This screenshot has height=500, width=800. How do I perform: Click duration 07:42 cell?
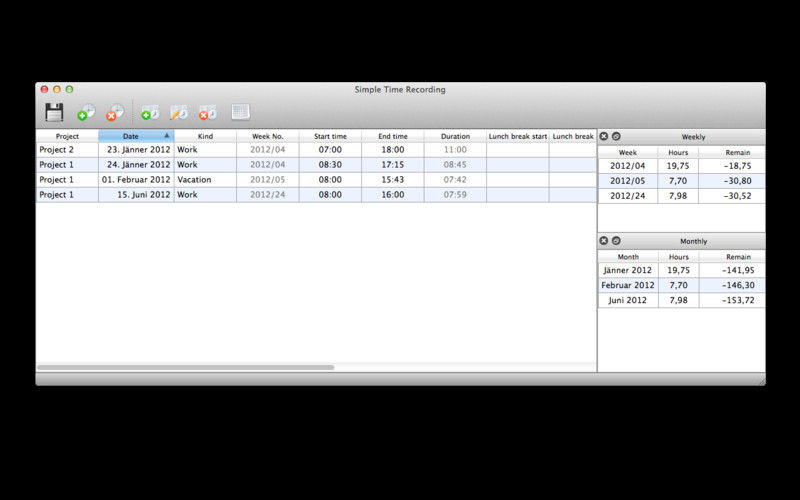click(455, 180)
